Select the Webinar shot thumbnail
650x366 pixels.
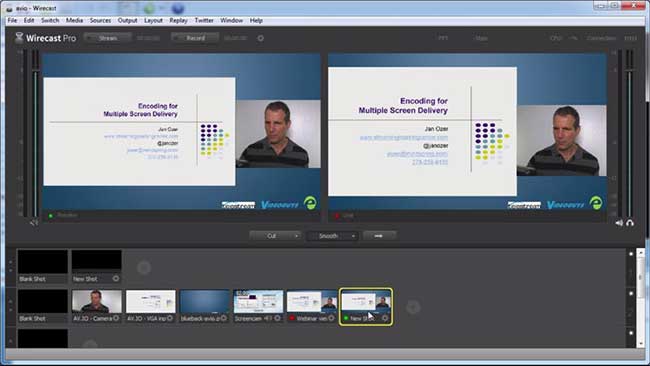tap(312, 301)
